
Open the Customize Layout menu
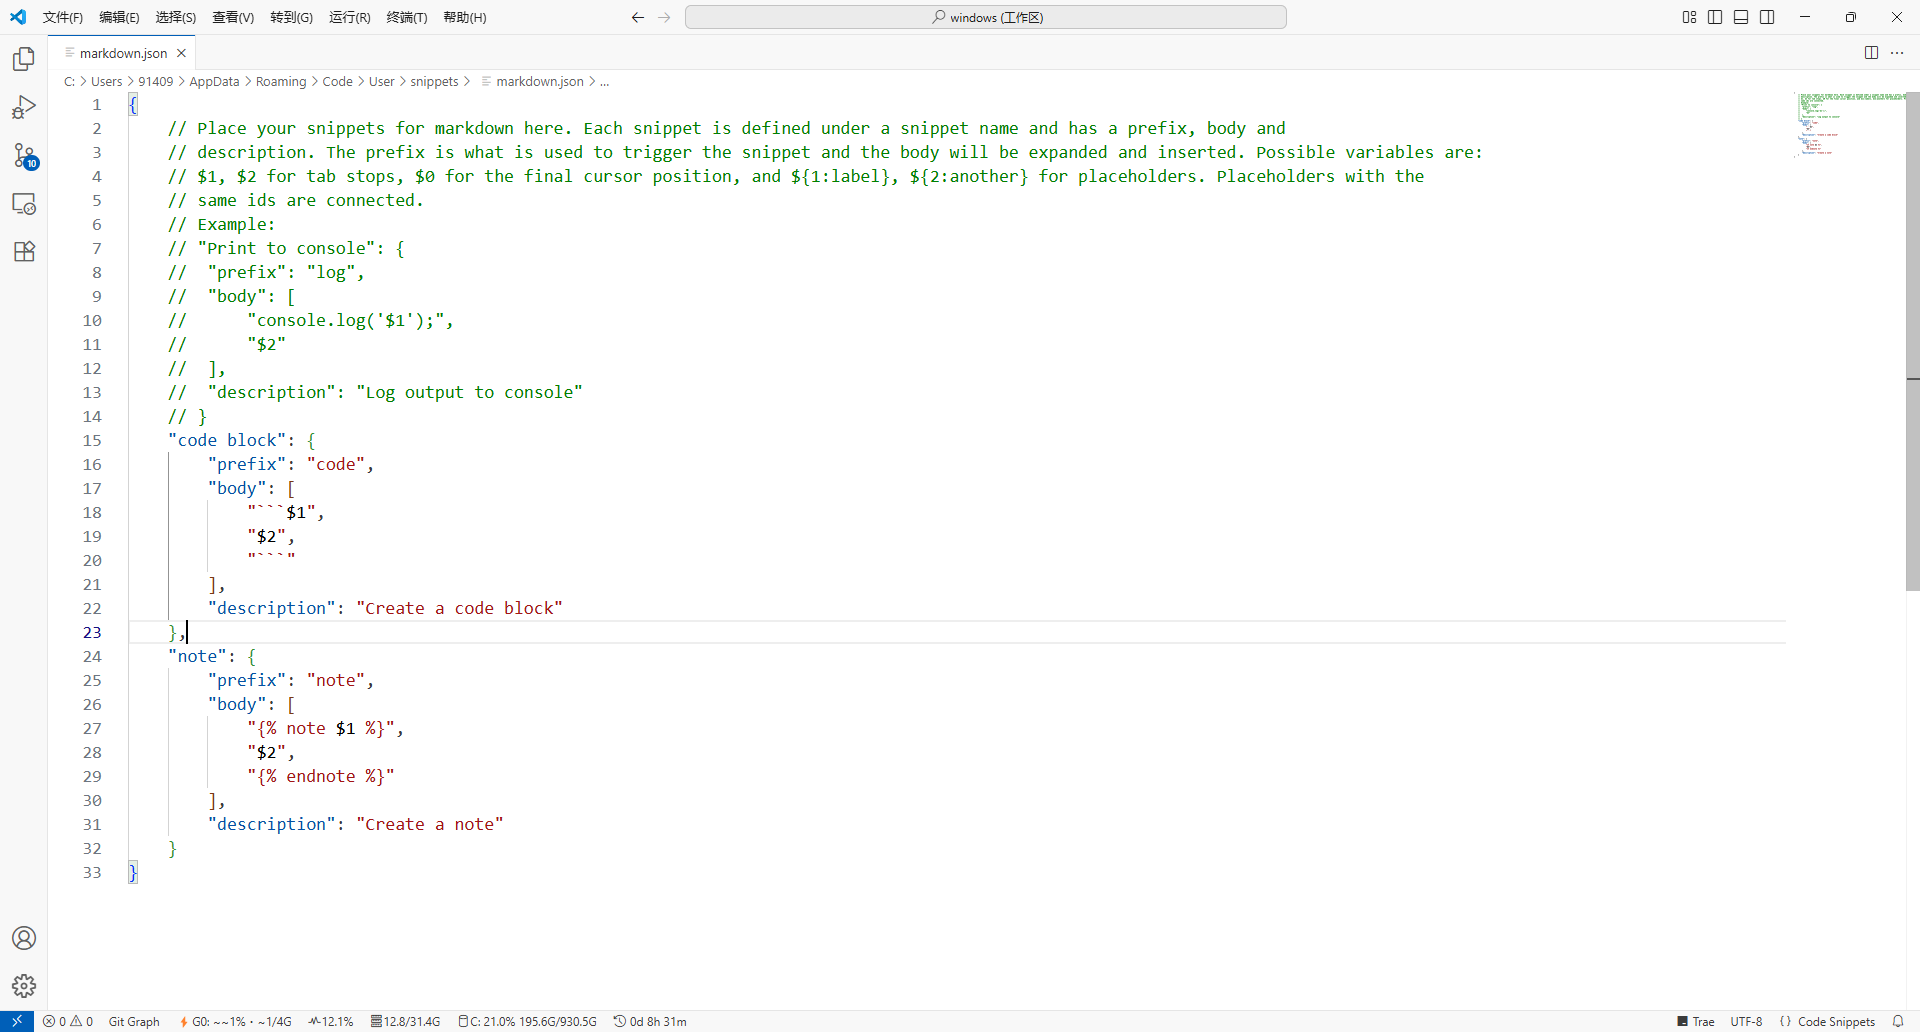[x=1689, y=17]
